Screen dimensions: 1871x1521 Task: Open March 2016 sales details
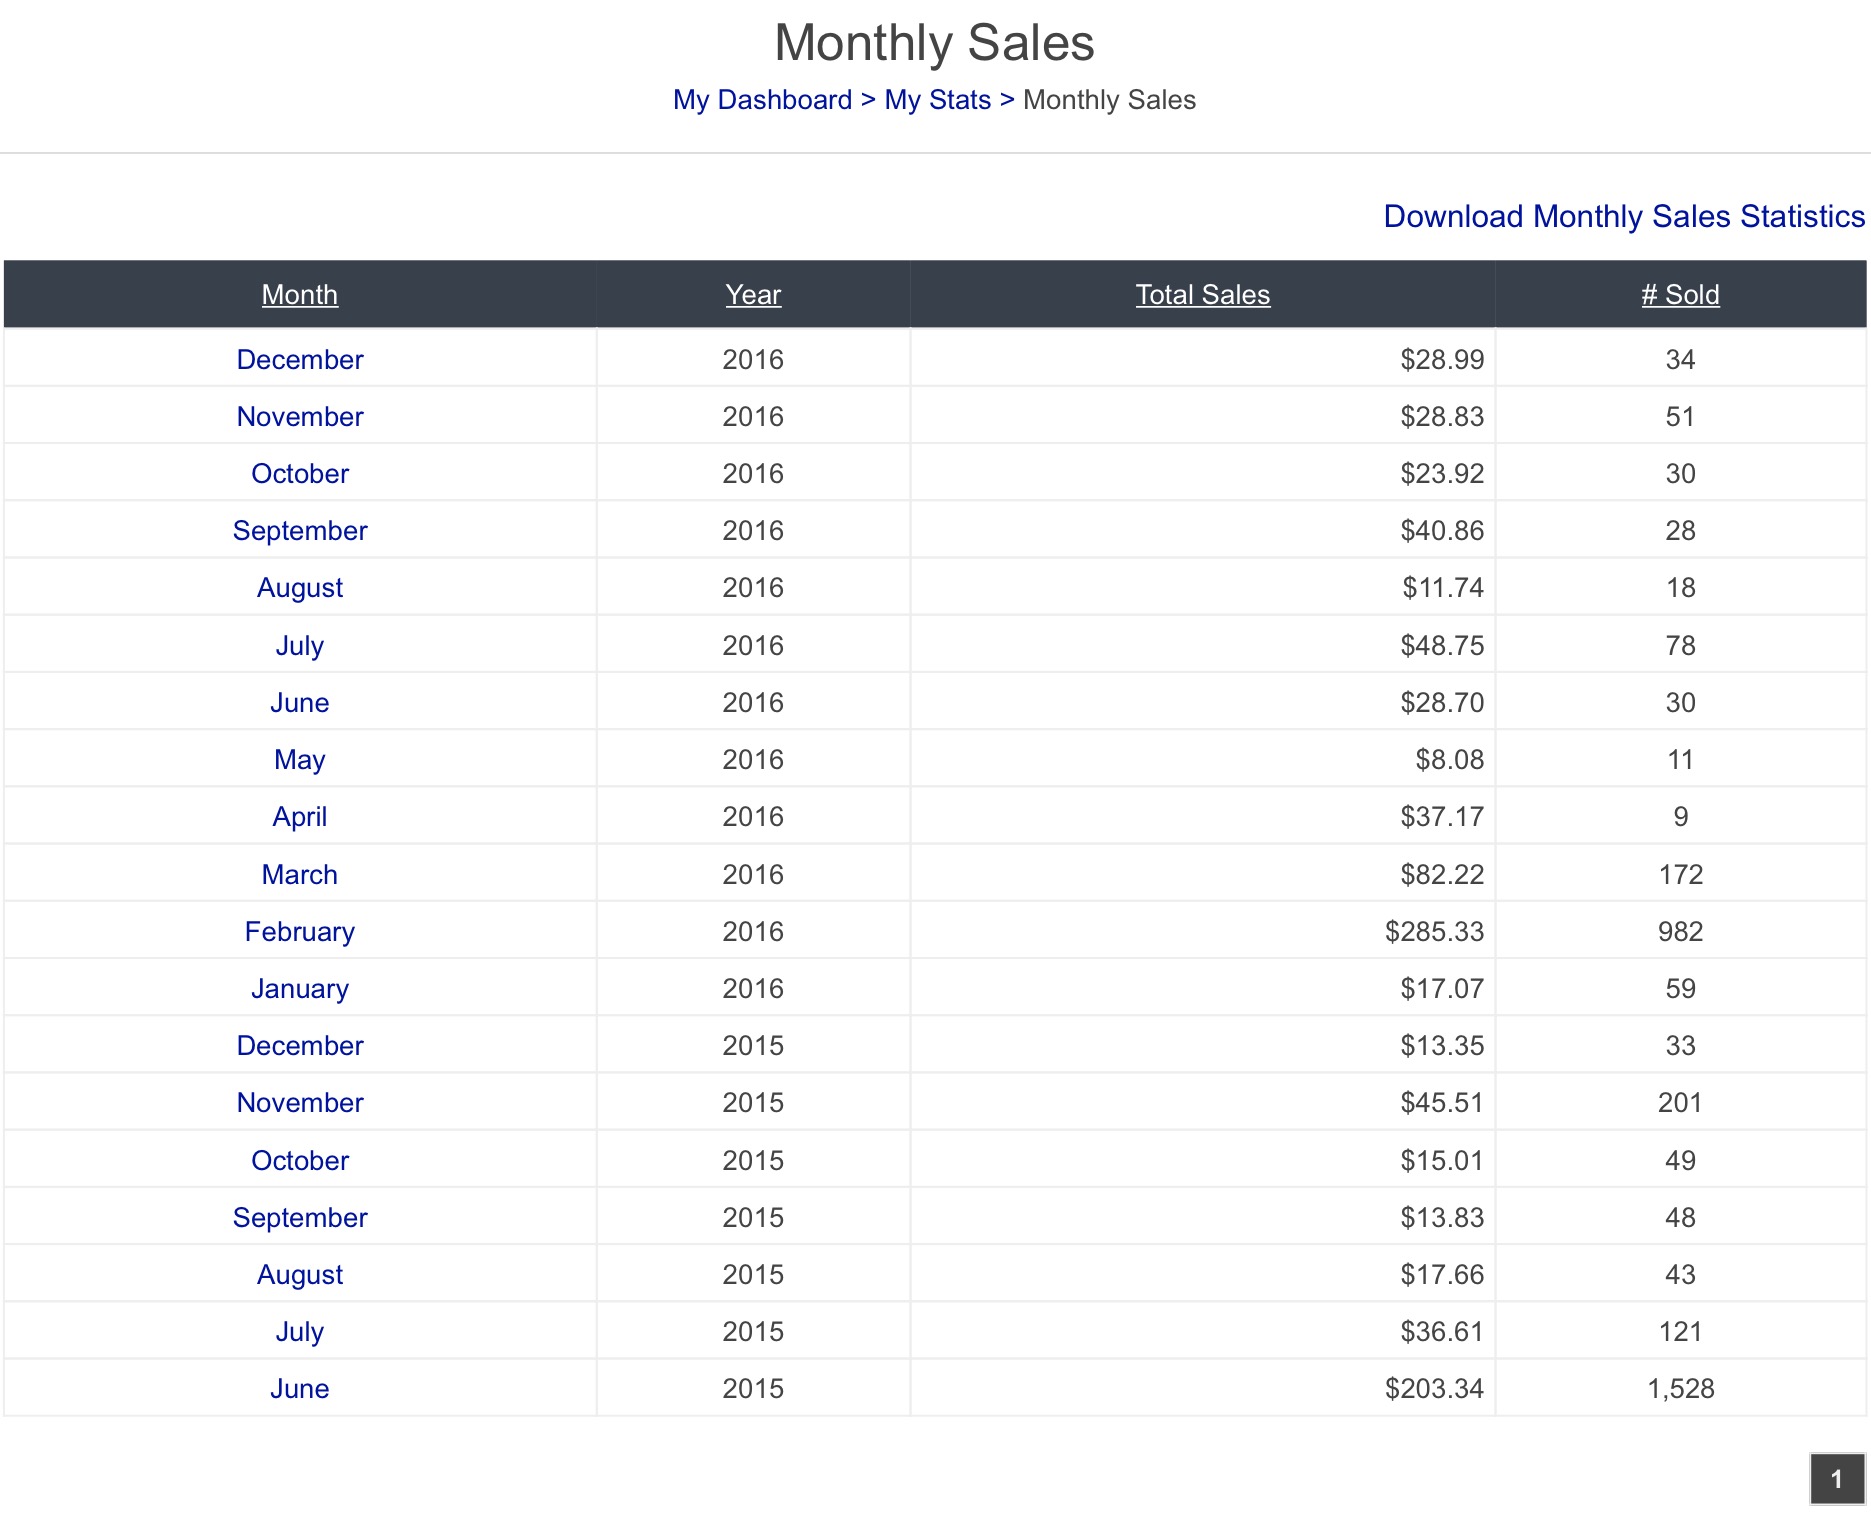tap(300, 875)
